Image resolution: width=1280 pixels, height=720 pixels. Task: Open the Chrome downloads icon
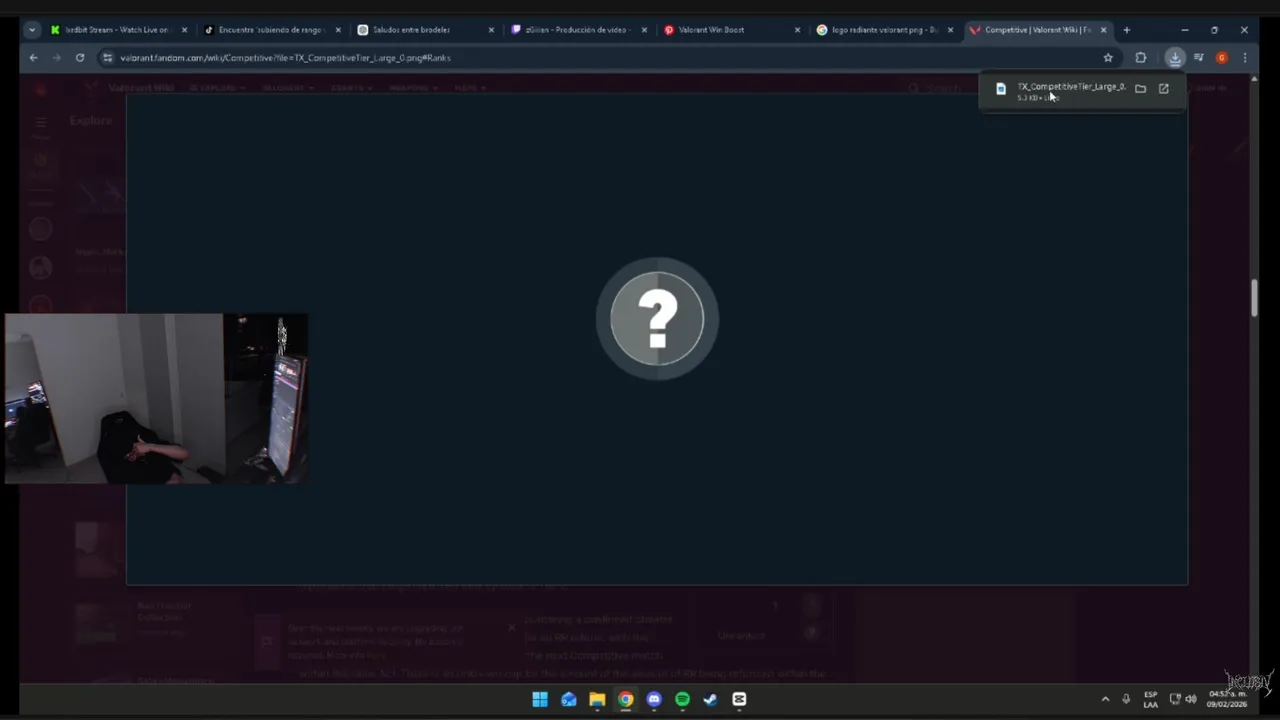point(1175,58)
